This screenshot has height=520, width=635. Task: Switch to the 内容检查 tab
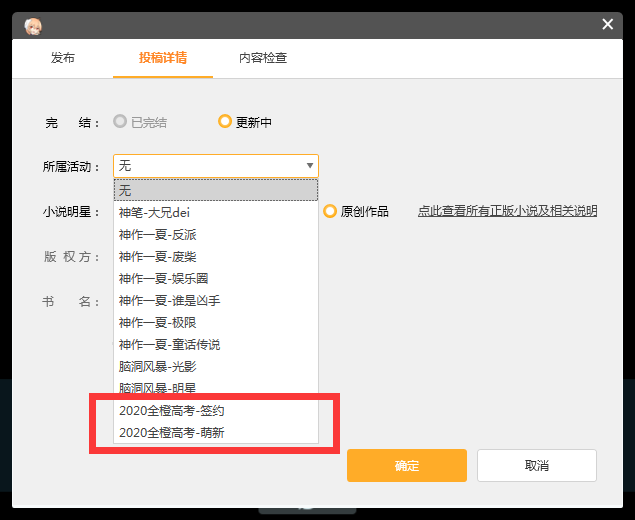(263, 58)
